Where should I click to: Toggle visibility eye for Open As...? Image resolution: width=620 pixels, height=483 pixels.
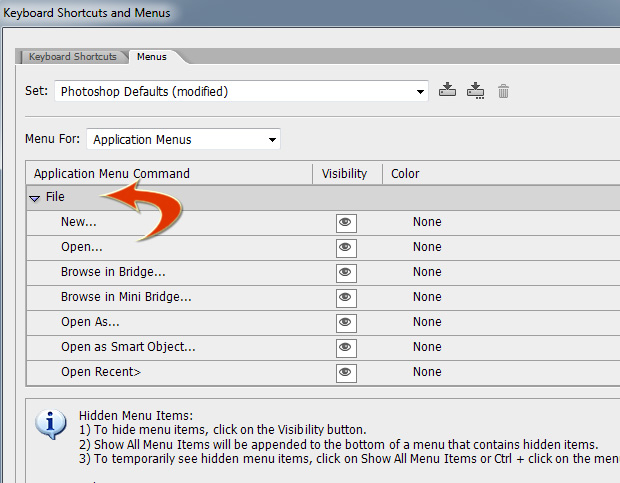[346, 323]
